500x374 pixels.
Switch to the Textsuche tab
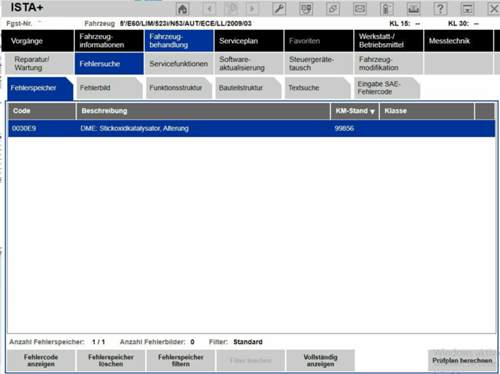coord(318,88)
